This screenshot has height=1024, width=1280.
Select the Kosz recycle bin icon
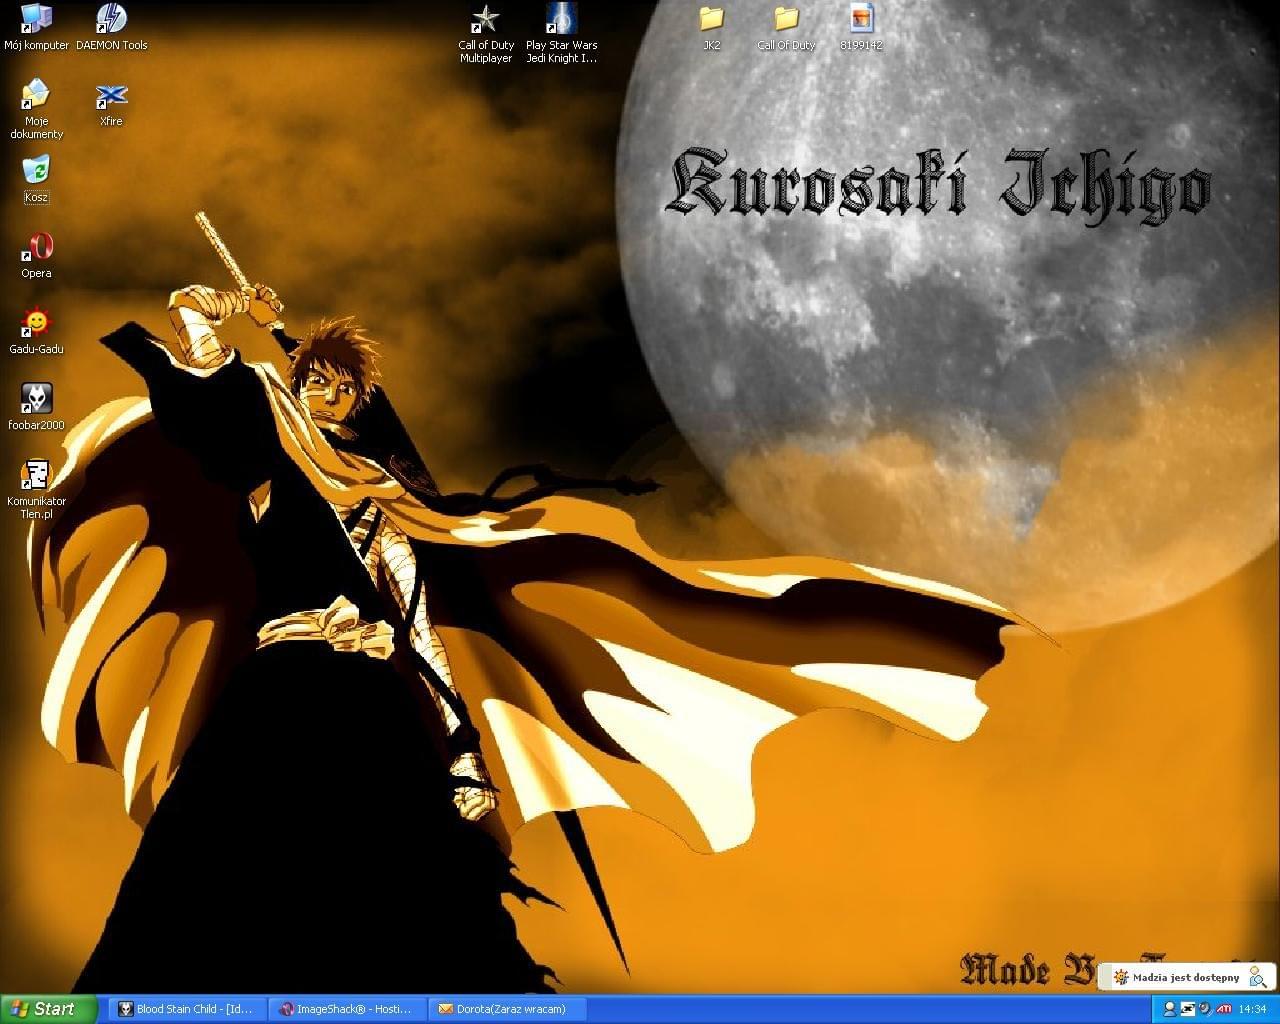click(36, 179)
